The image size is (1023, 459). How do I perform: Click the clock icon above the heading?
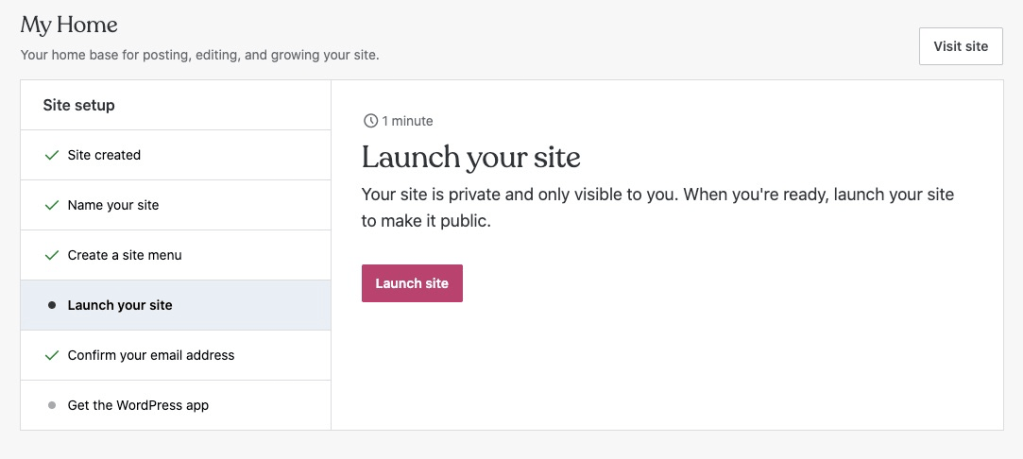pyautogui.click(x=370, y=121)
